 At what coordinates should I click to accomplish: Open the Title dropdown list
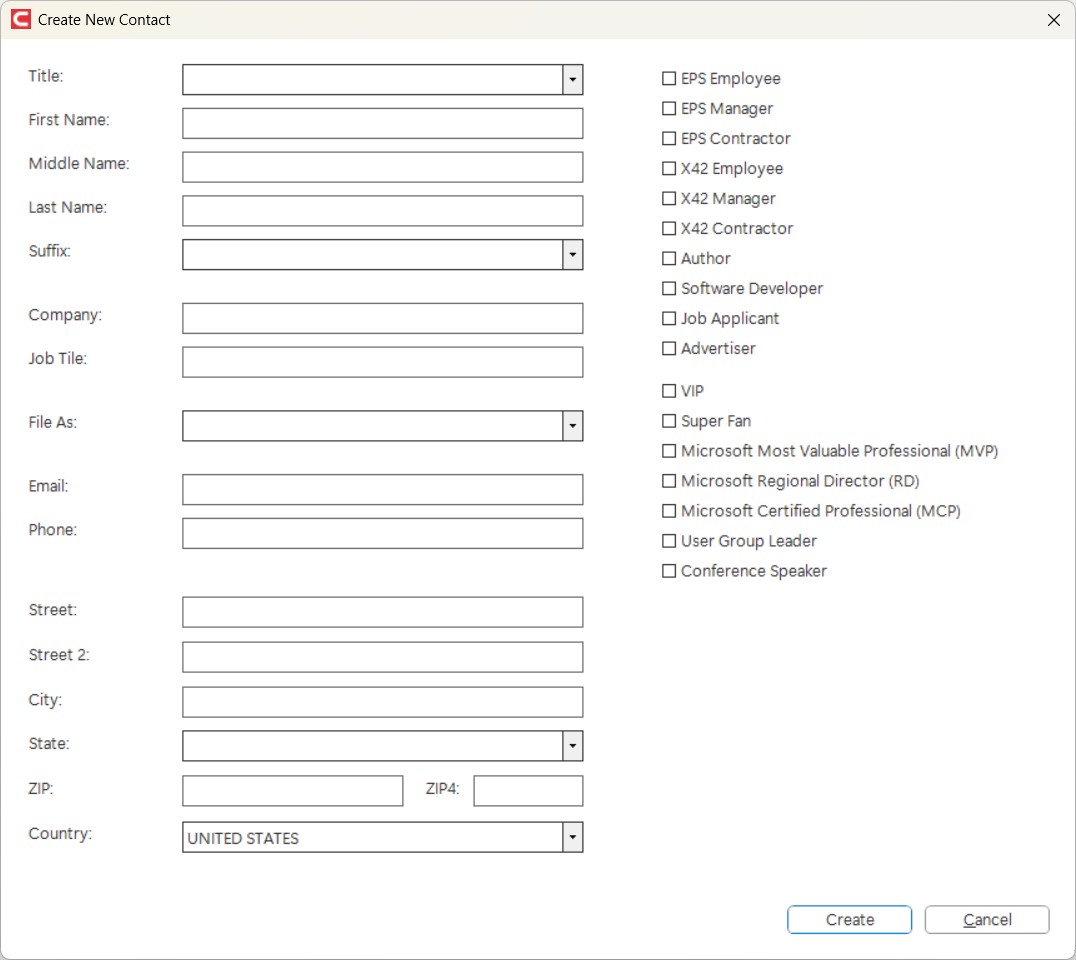(572, 80)
